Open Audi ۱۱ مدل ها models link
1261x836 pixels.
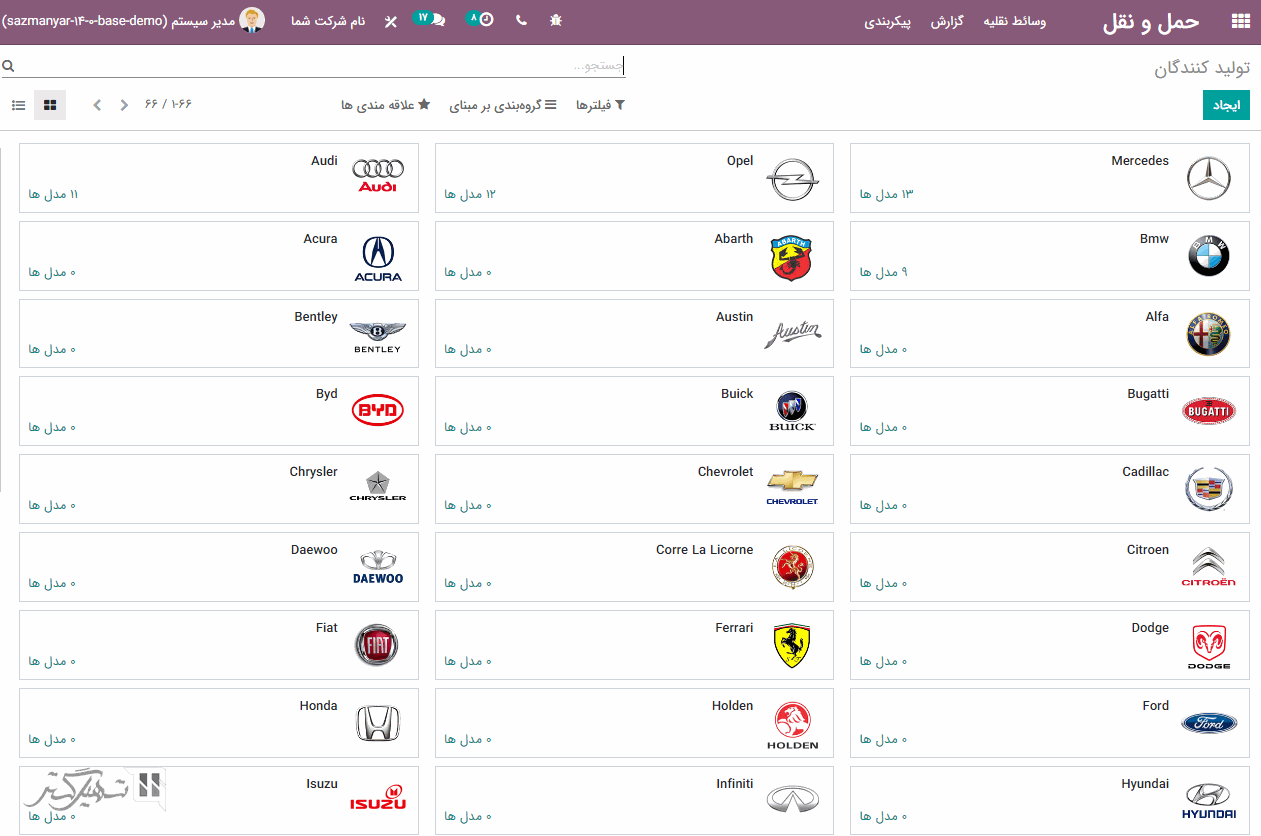point(54,194)
